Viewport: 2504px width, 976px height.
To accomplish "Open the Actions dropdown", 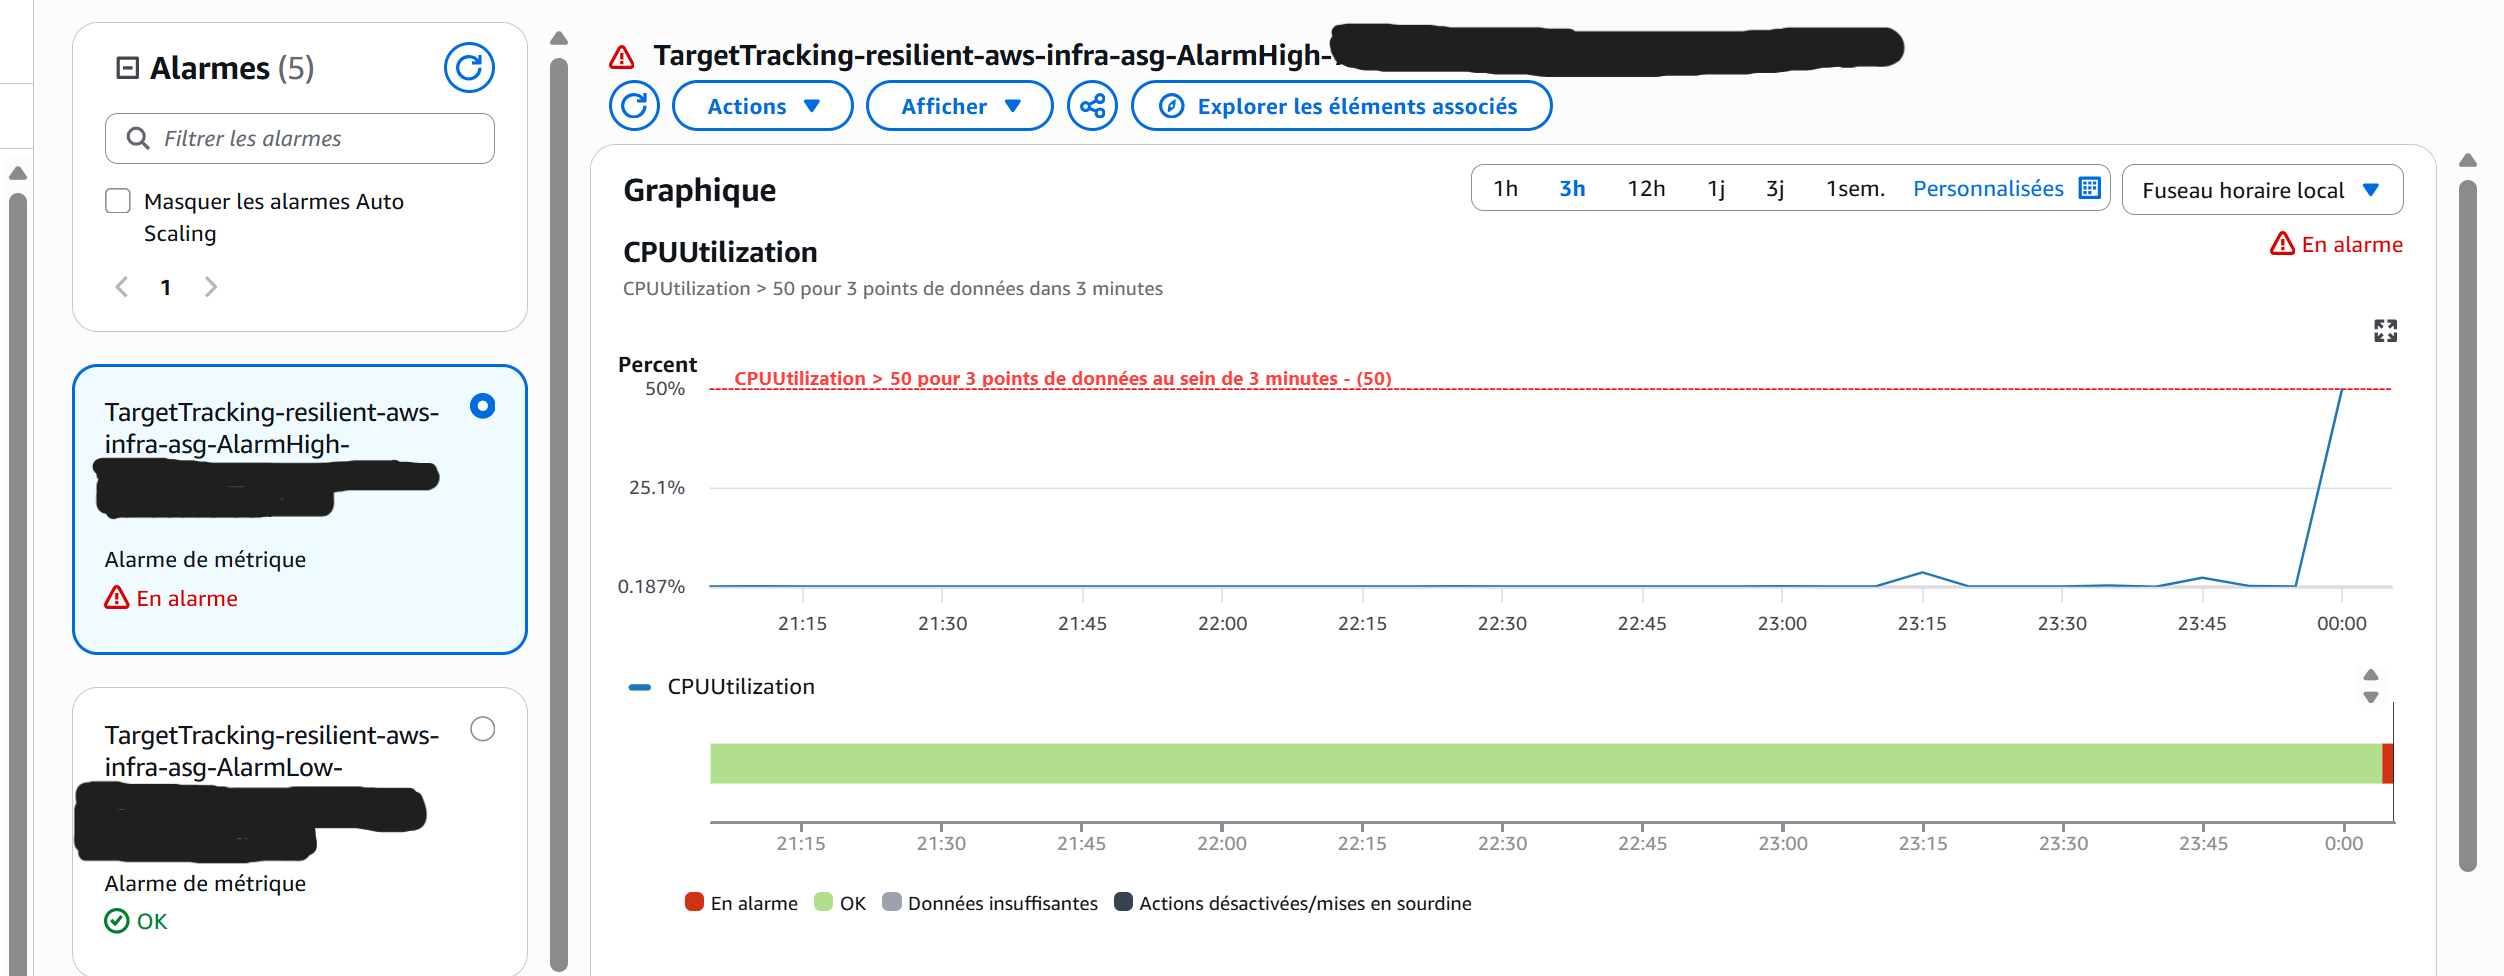I will pyautogui.click(x=763, y=106).
